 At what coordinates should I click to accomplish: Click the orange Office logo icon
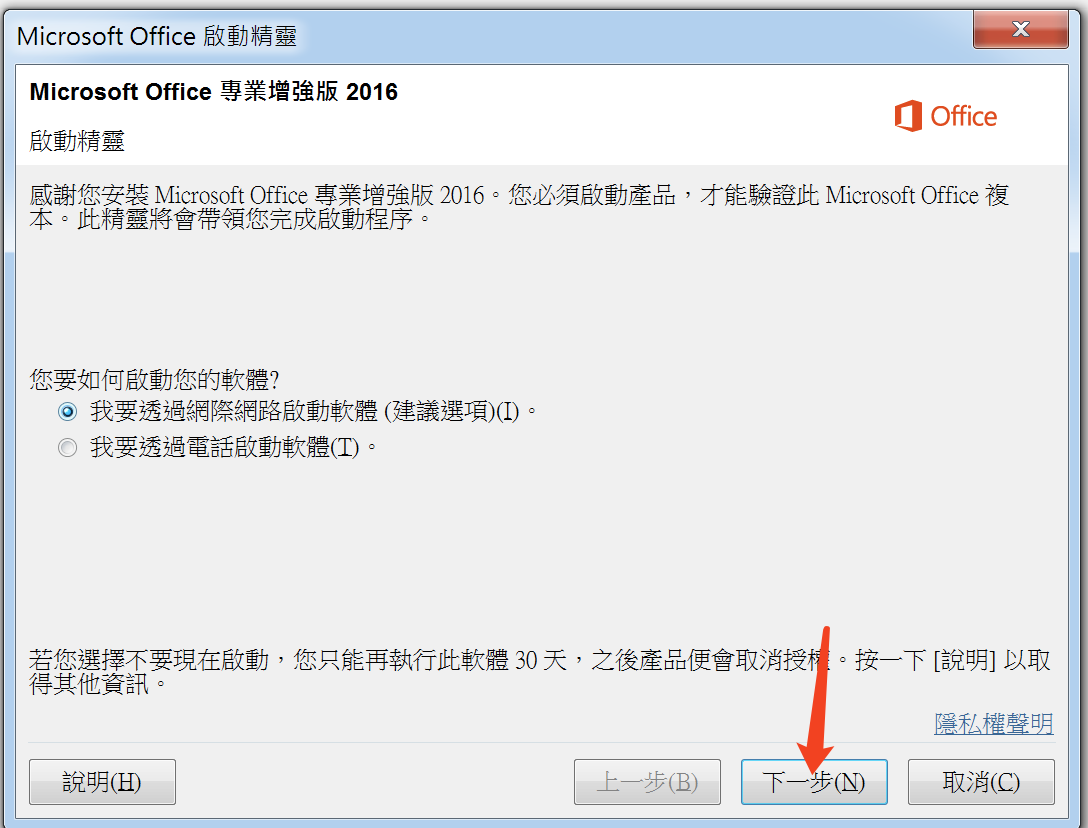[x=908, y=116]
